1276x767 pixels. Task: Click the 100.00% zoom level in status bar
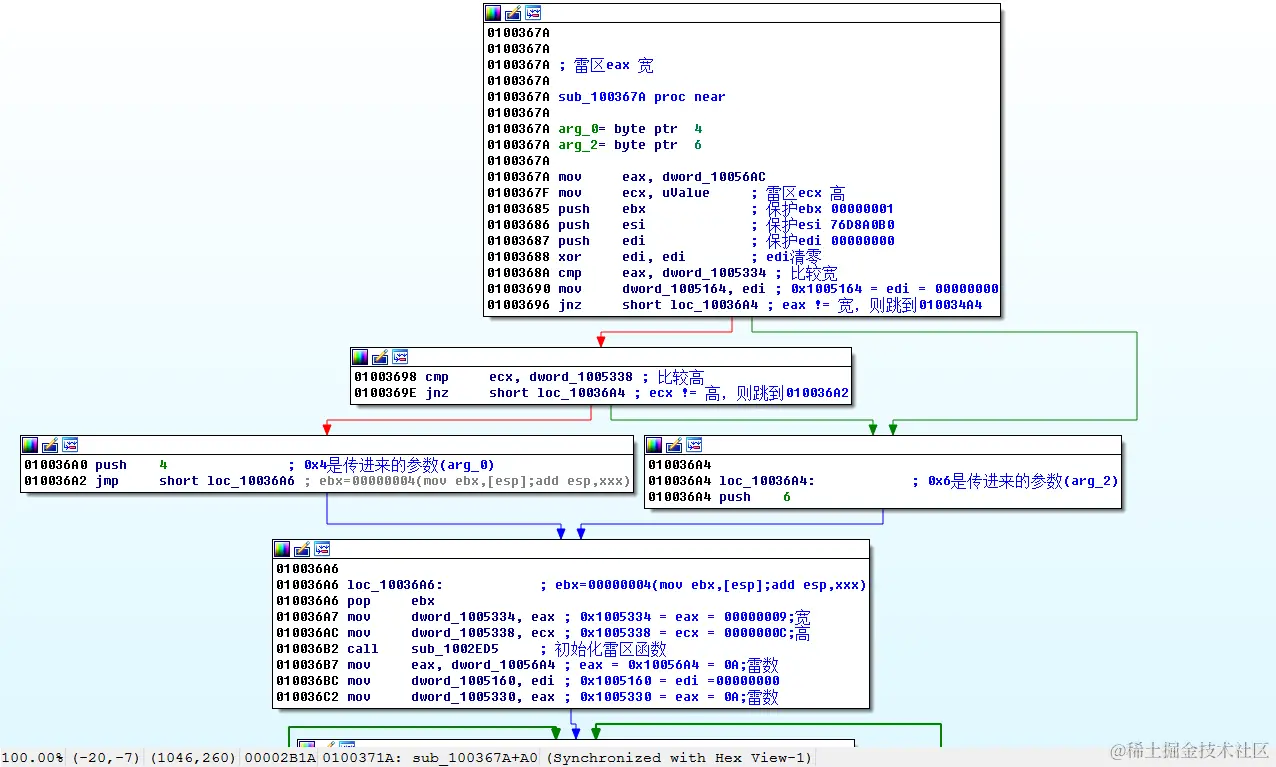pyautogui.click(x=31, y=758)
